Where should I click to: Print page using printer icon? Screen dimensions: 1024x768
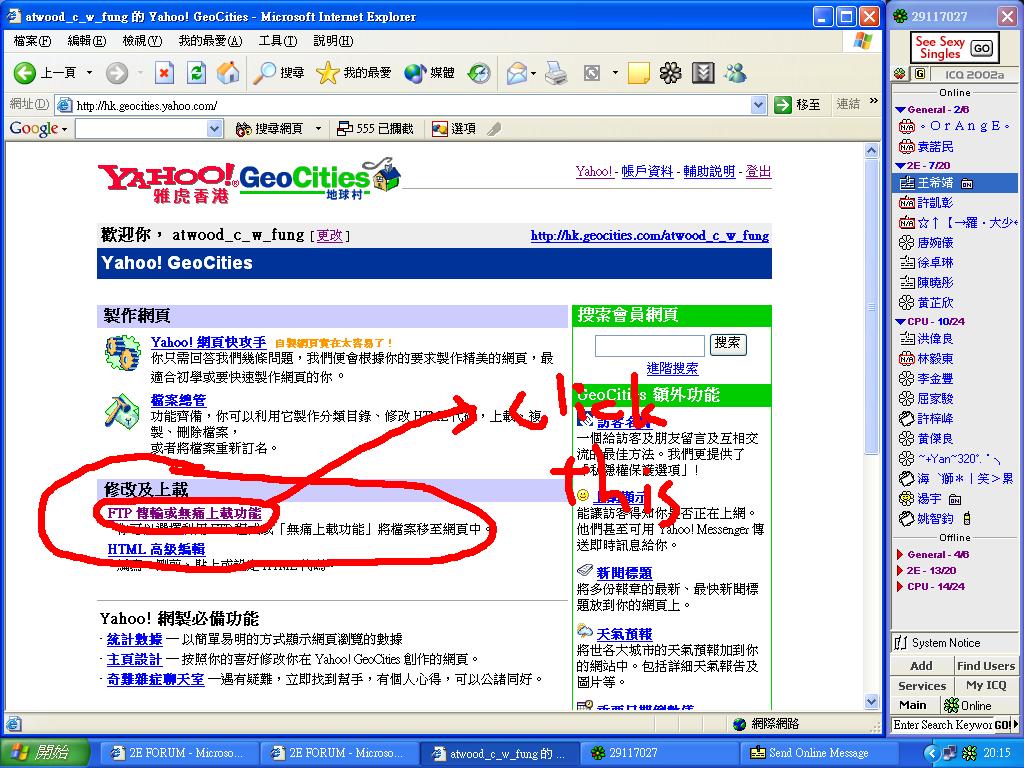pyautogui.click(x=556, y=72)
